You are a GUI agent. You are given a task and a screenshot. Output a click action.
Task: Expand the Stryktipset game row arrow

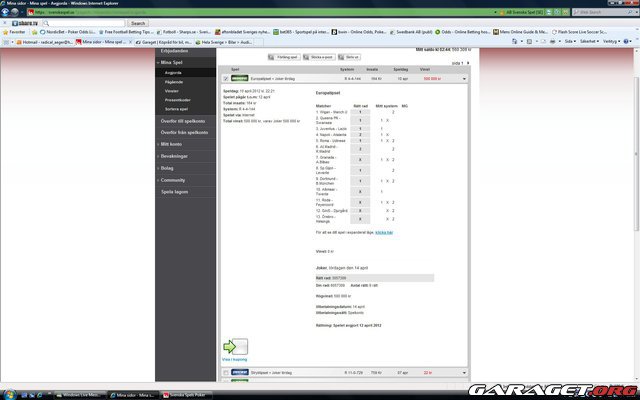tap(463, 372)
